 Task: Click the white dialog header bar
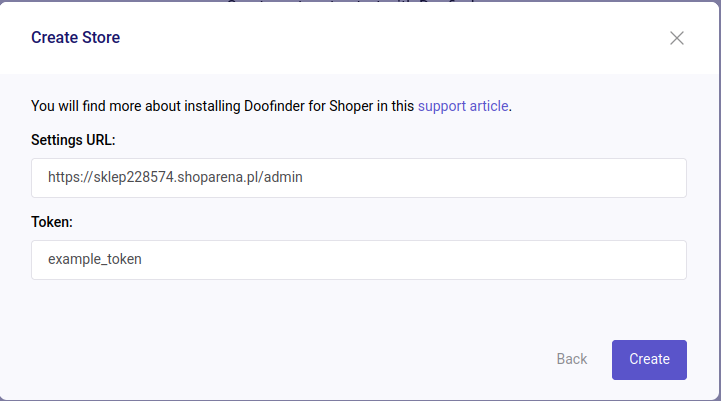coord(400,38)
